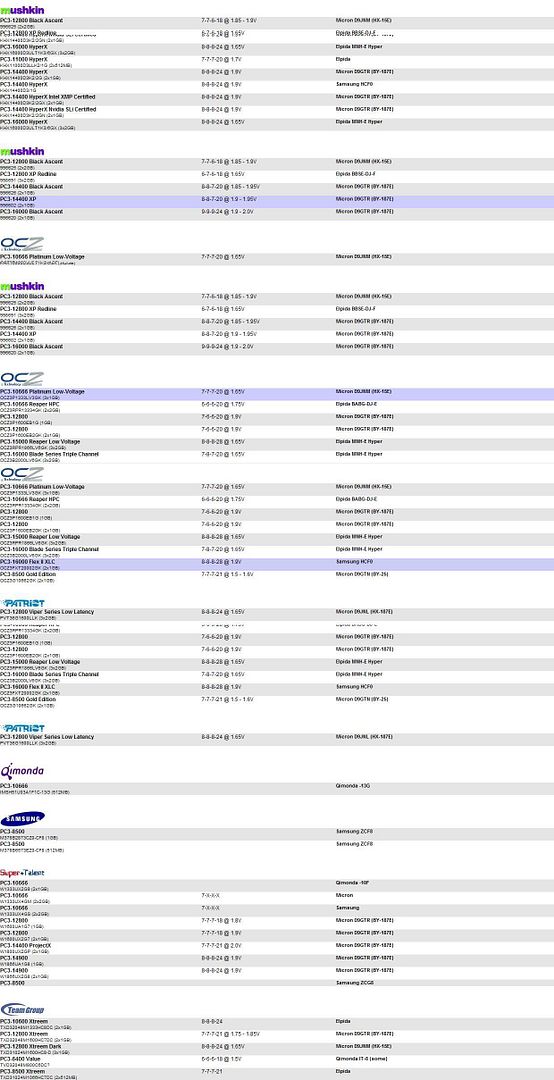Click the Samsung brand logo
The width and height of the screenshot is (554, 1080).
[x=23, y=819]
